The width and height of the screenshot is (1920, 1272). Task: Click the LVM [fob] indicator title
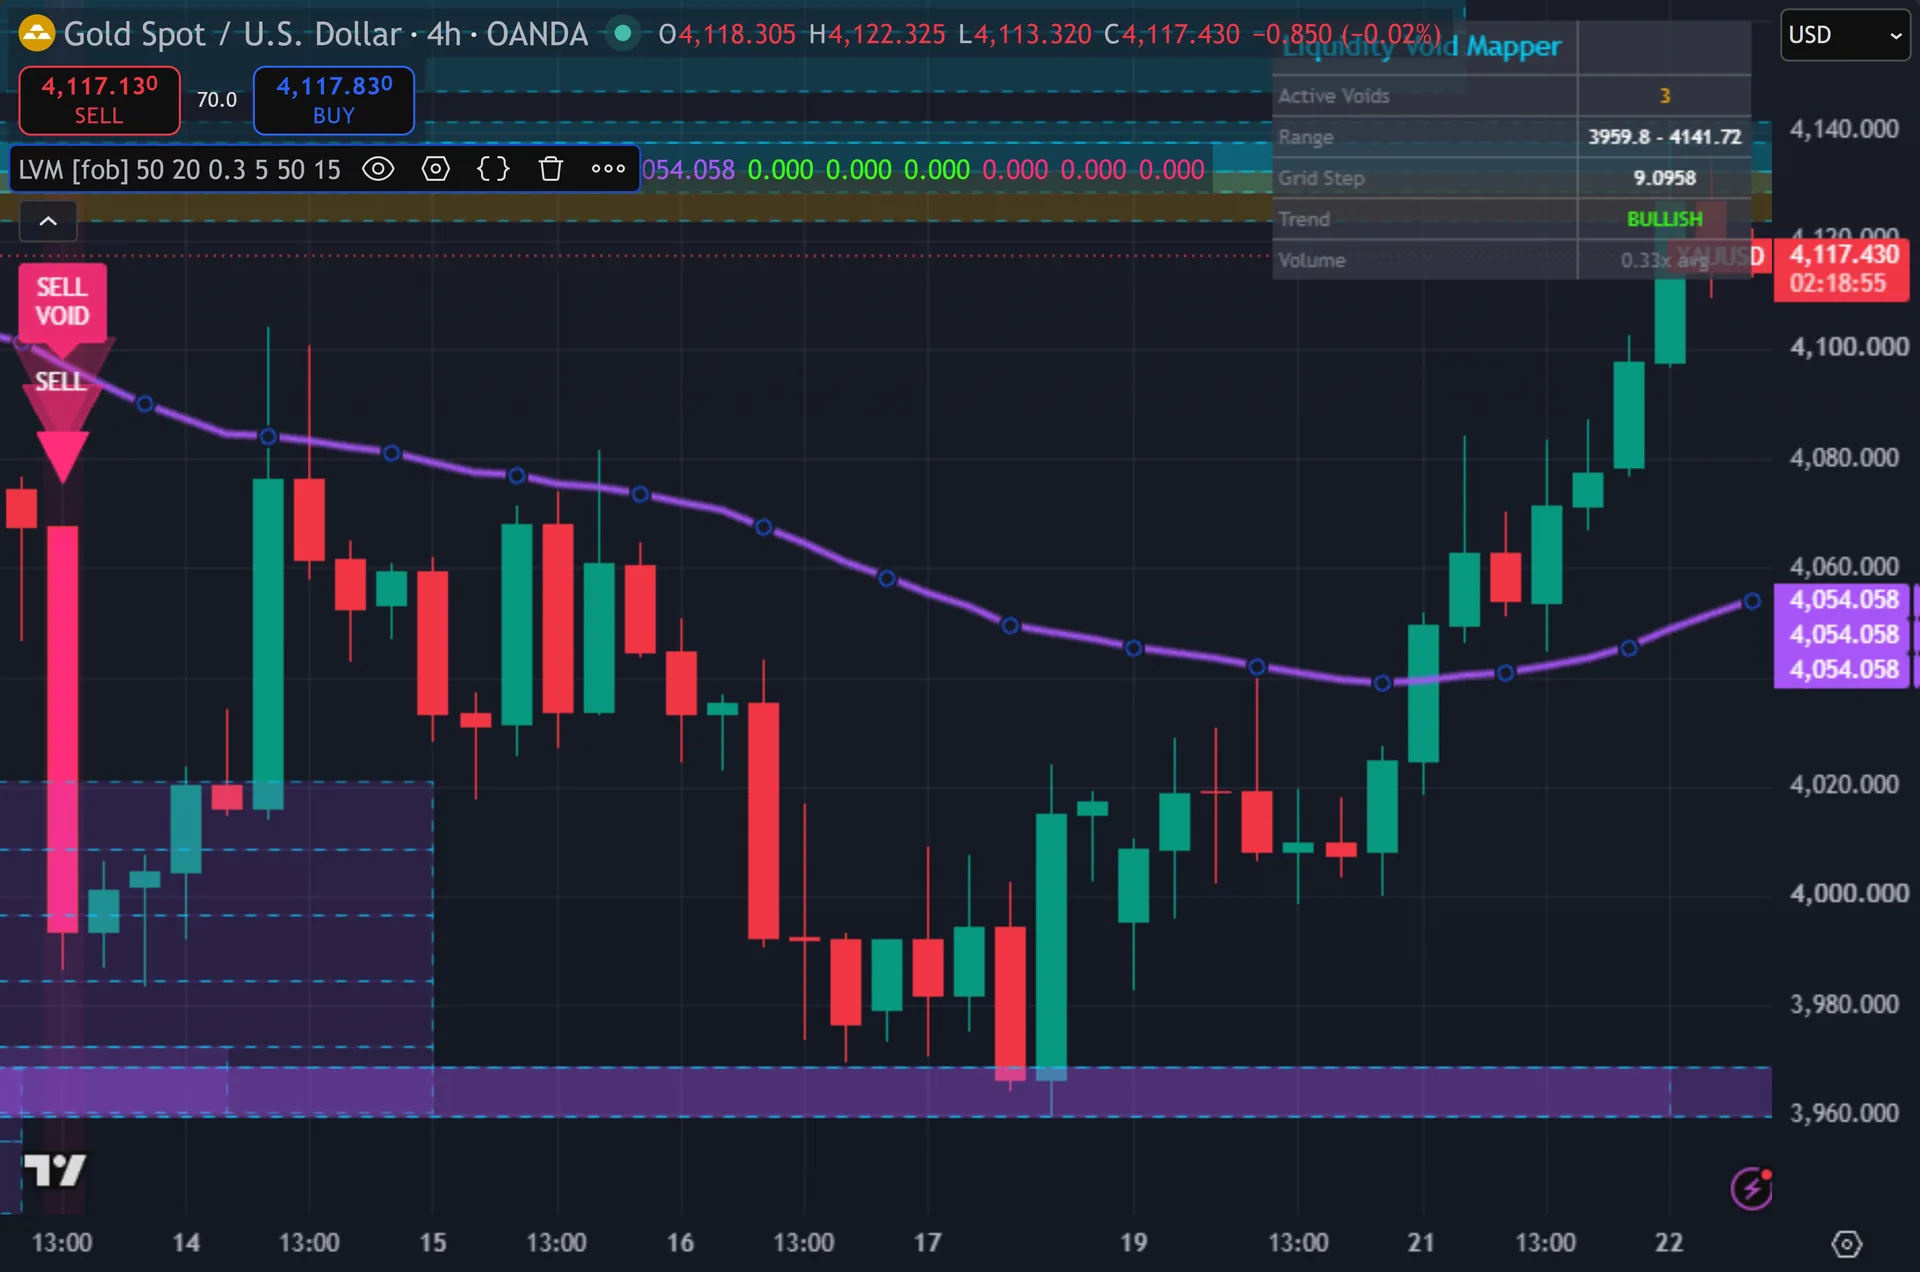tap(179, 169)
